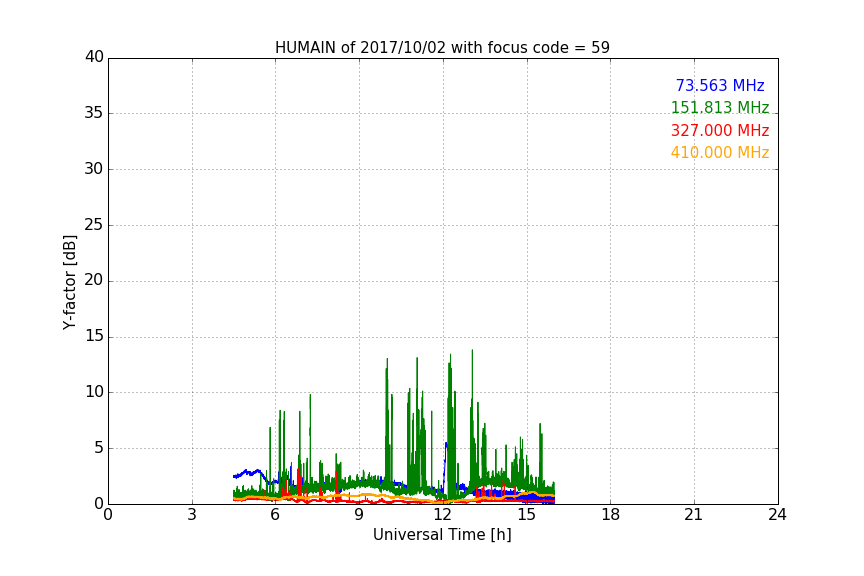Click the x-axis tick value 24

click(x=777, y=515)
